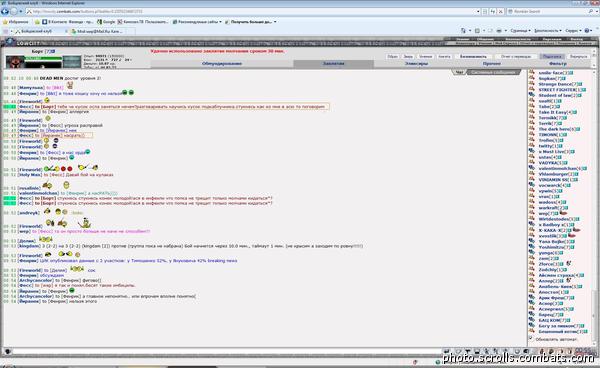The height and width of the screenshot is (368, 600).
Task: Focus the chat message input field
Action: [x=227, y=351]
